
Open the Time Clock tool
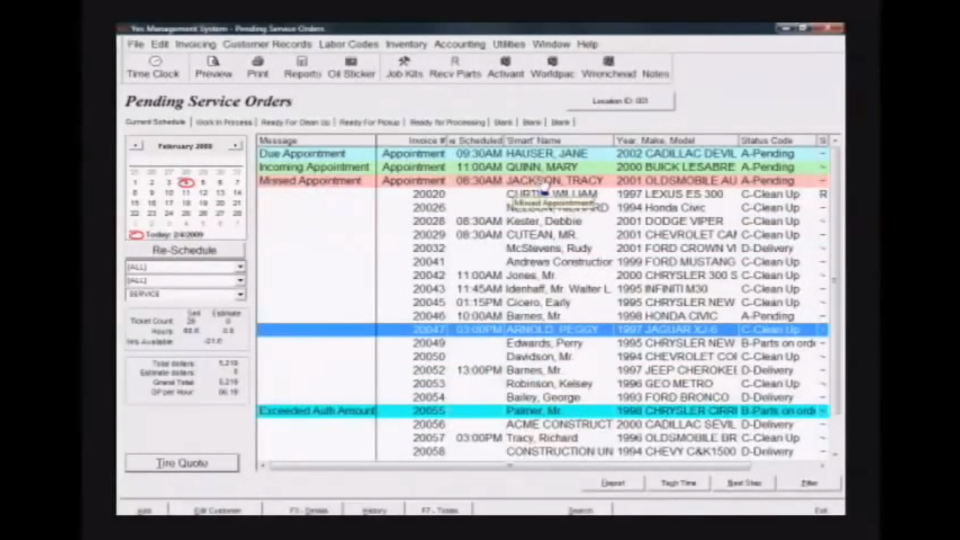pos(153,67)
